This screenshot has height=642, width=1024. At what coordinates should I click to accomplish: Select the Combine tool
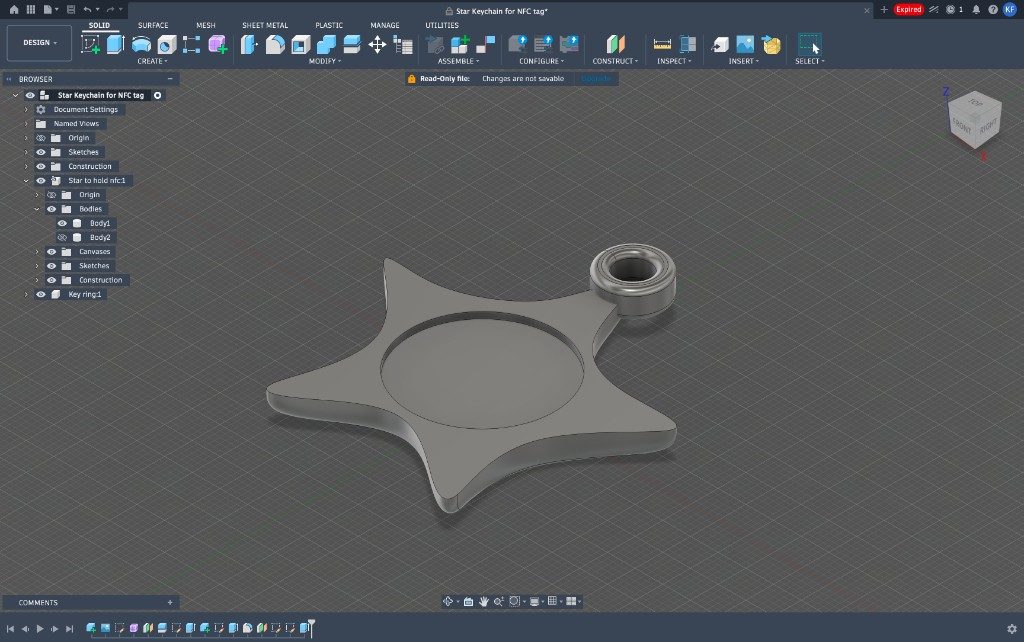pyautogui.click(x=326, y=44)
